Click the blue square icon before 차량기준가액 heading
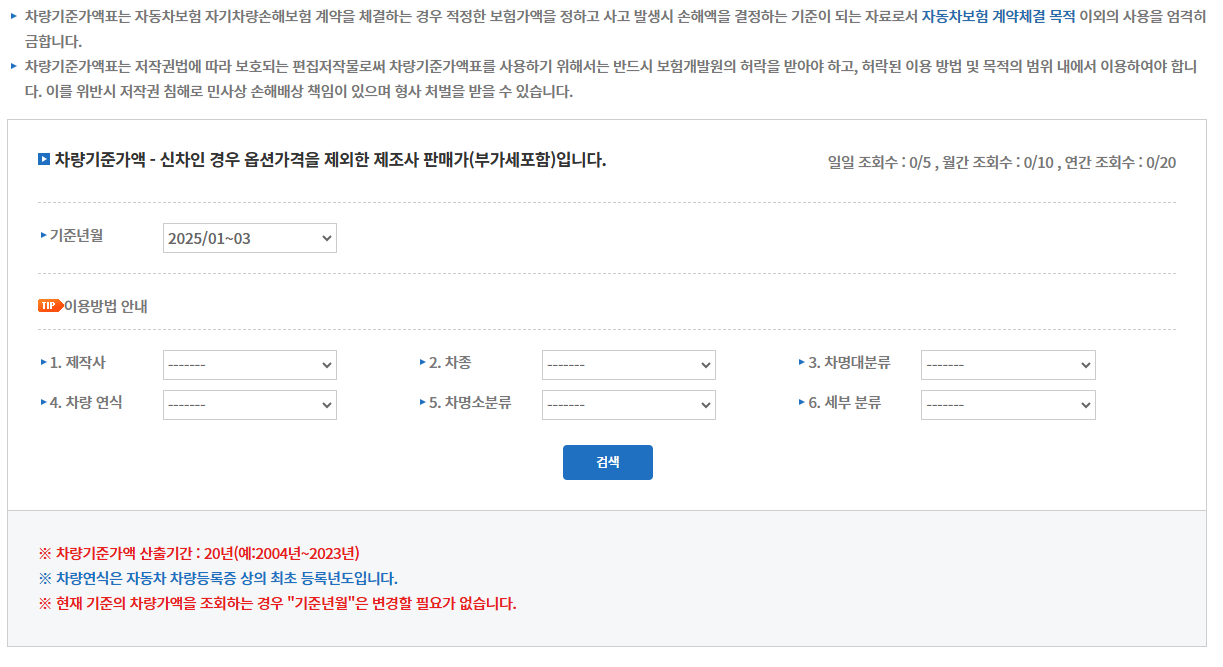 [x=44, y=159]
